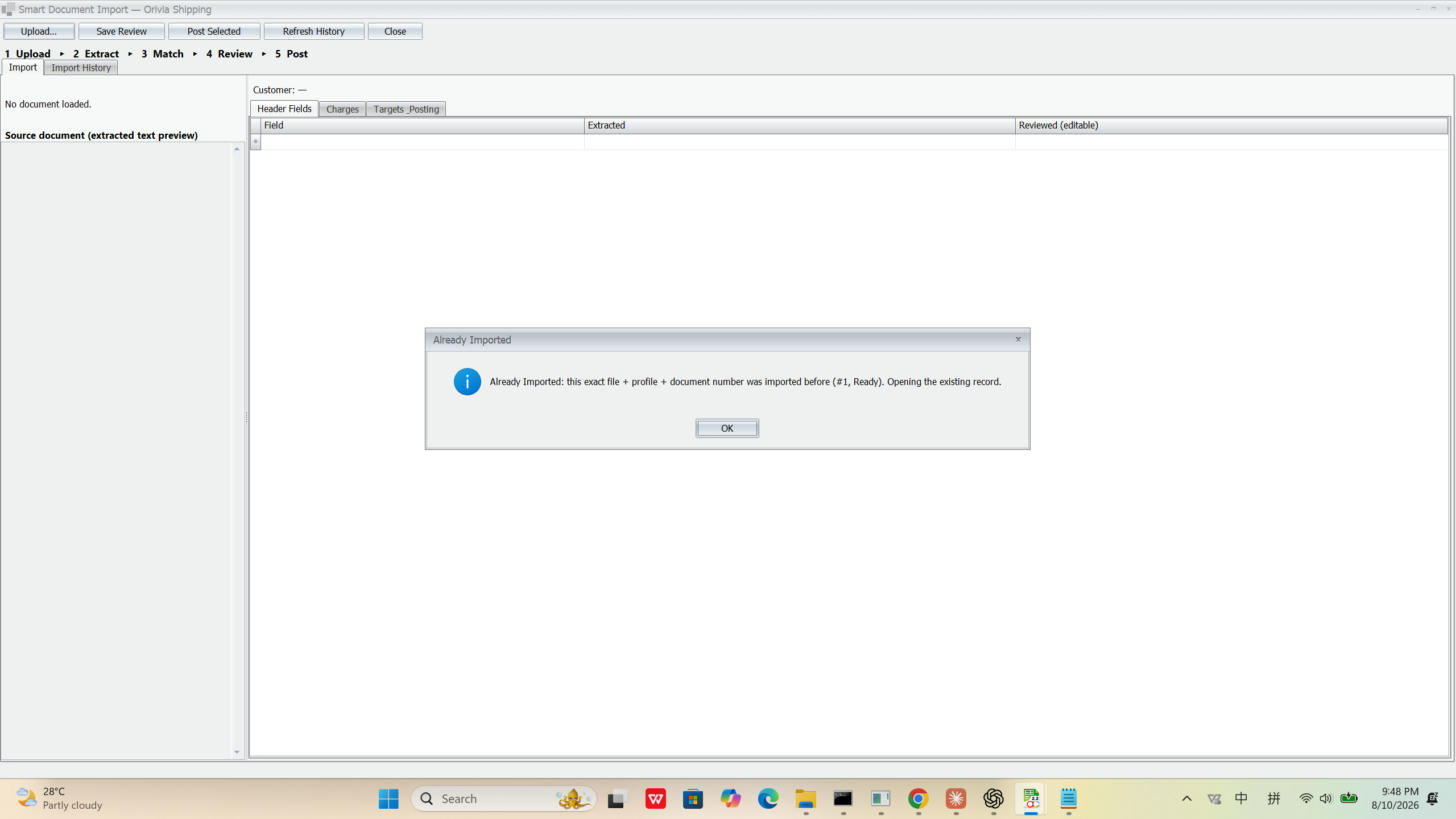Click the volume speaker tray icon
This screenshot has width=1456, height=819.
click(x=1326, y=798)
